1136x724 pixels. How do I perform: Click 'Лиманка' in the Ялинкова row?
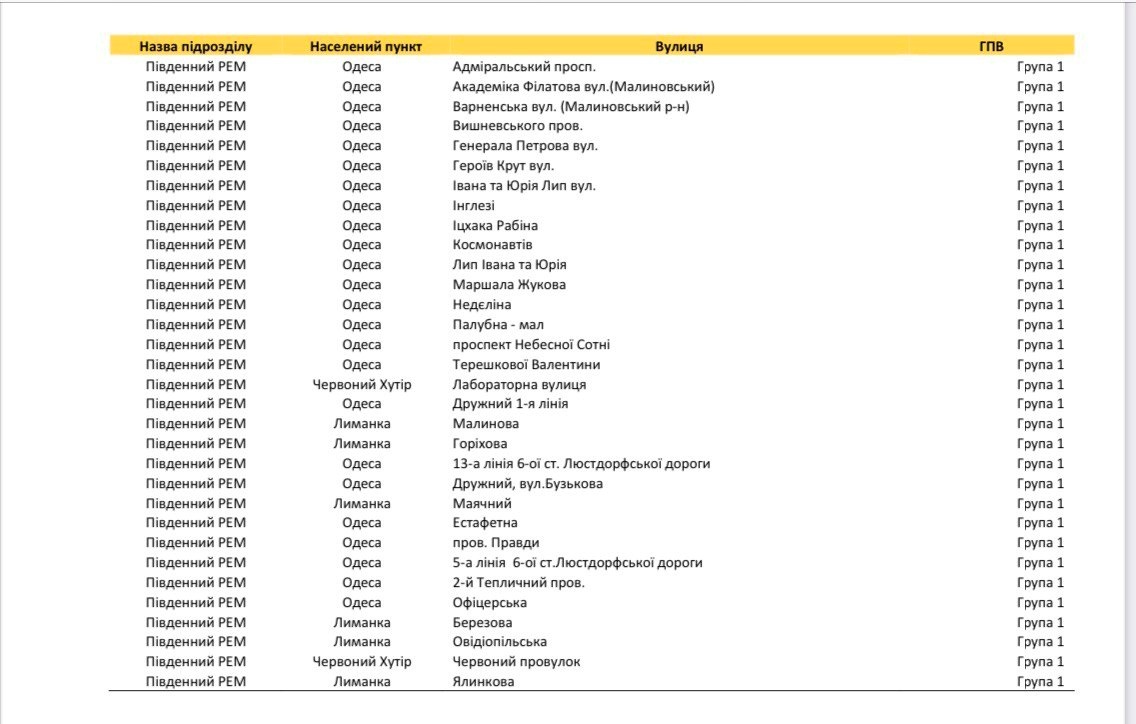click(x=362, y=681)
